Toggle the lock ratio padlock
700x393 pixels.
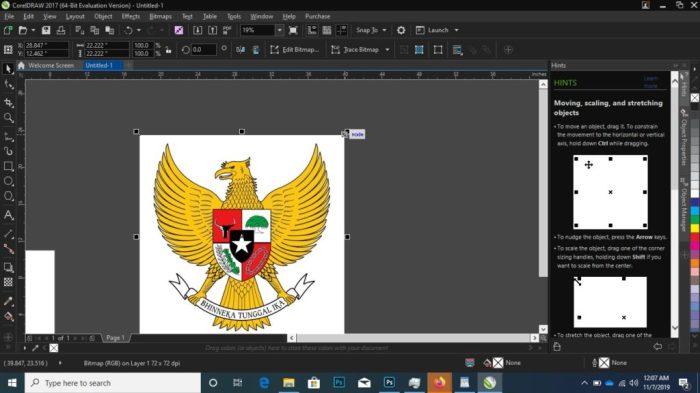(168, 50)
